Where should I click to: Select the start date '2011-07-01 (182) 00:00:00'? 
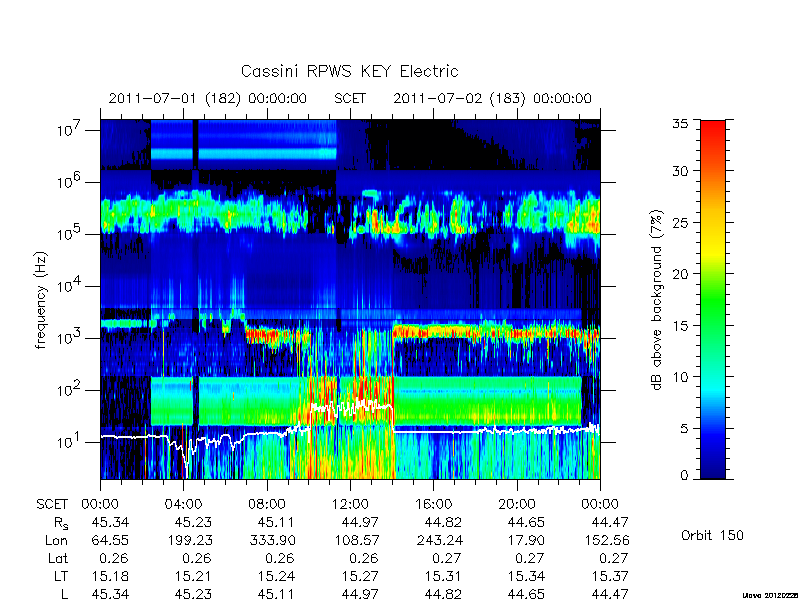pos(207,98)
